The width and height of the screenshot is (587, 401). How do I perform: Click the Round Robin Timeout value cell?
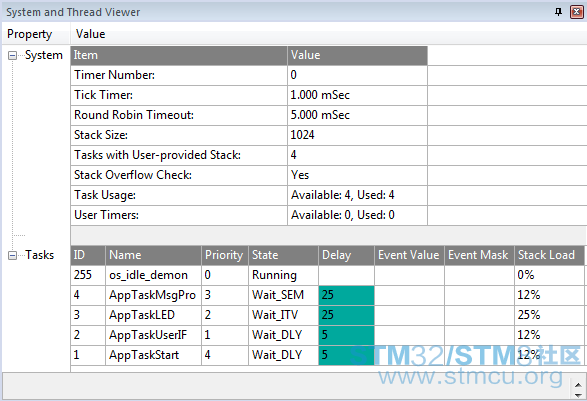357,115
